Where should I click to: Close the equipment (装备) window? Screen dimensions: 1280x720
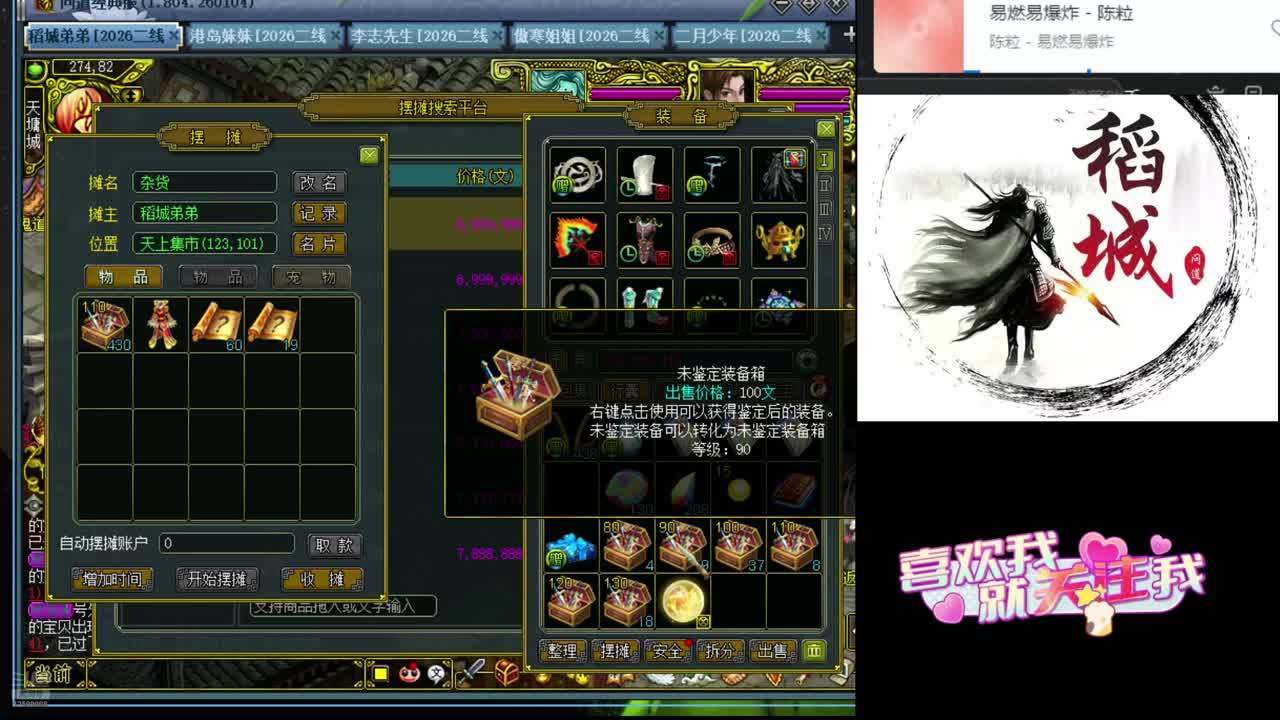pyautogui.click(x=826, y=129)
